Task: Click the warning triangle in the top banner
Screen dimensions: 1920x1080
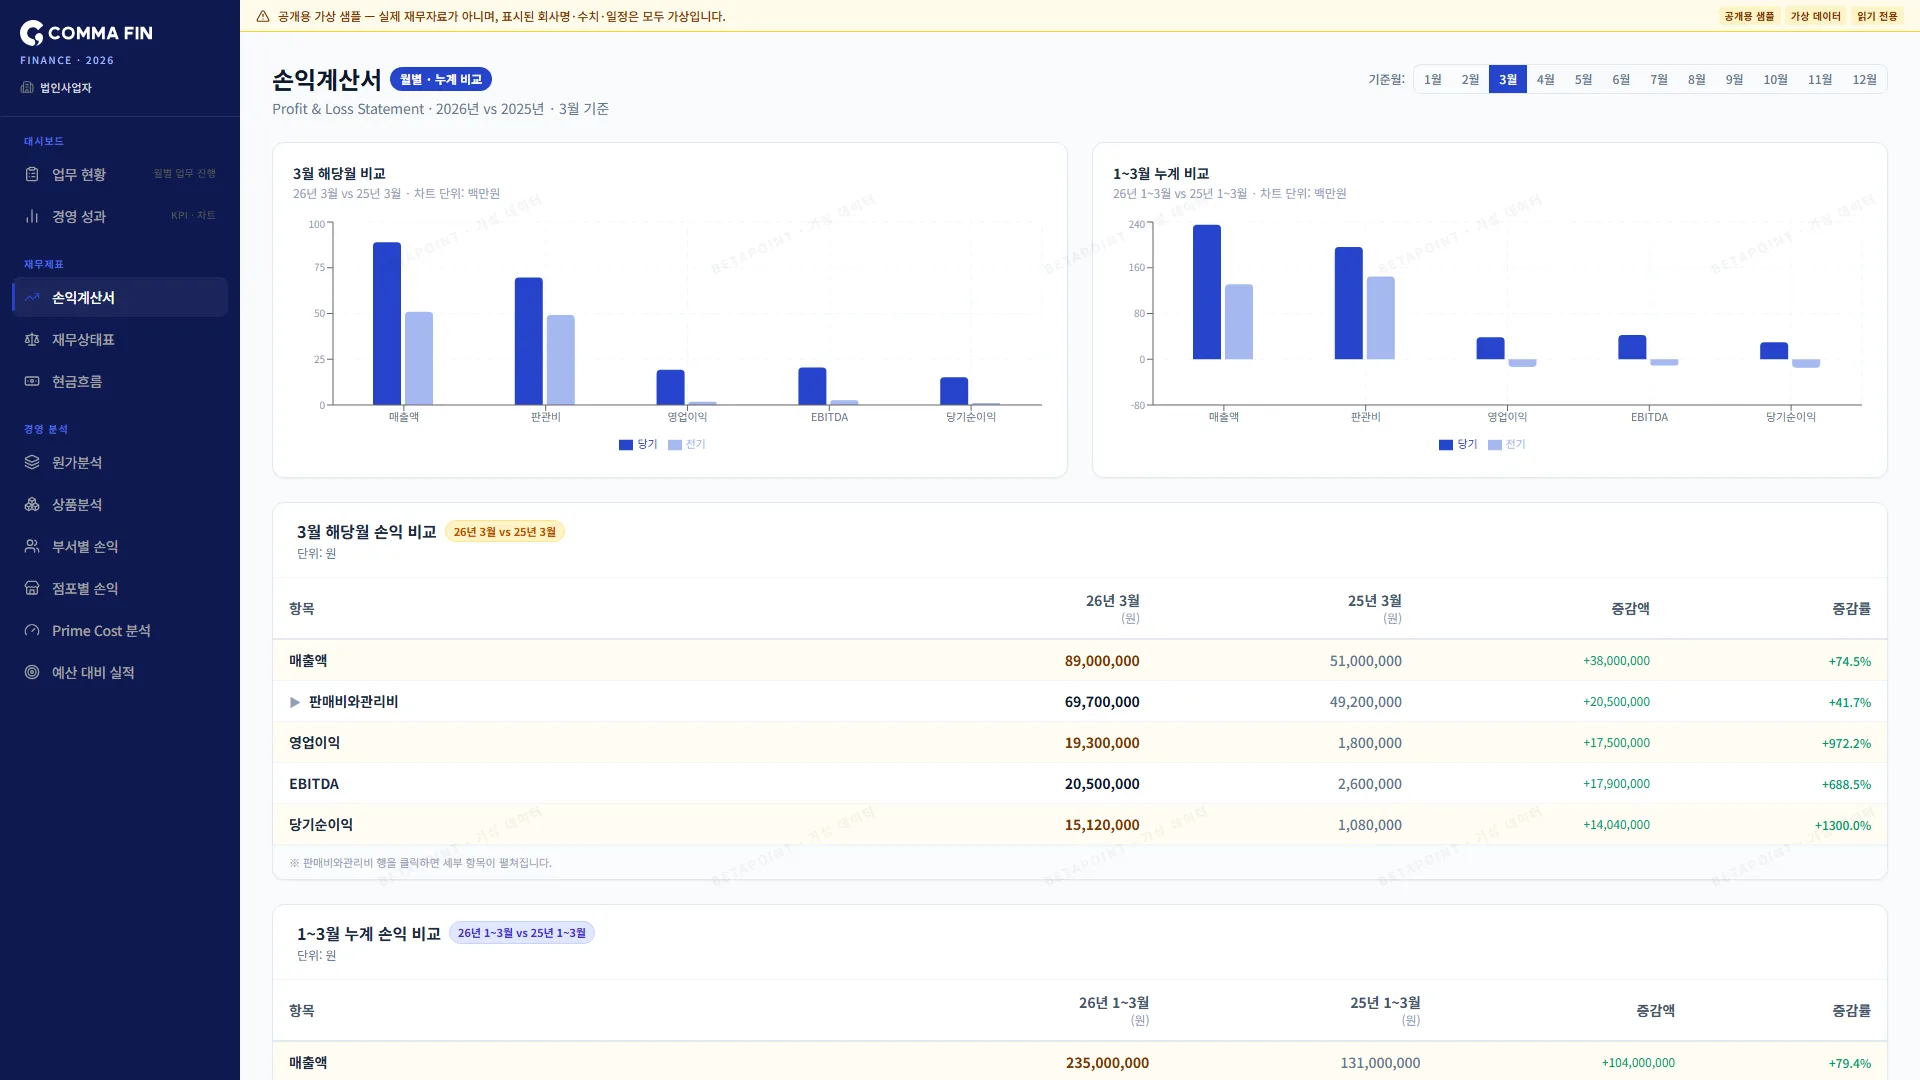Action: (263, 16)
